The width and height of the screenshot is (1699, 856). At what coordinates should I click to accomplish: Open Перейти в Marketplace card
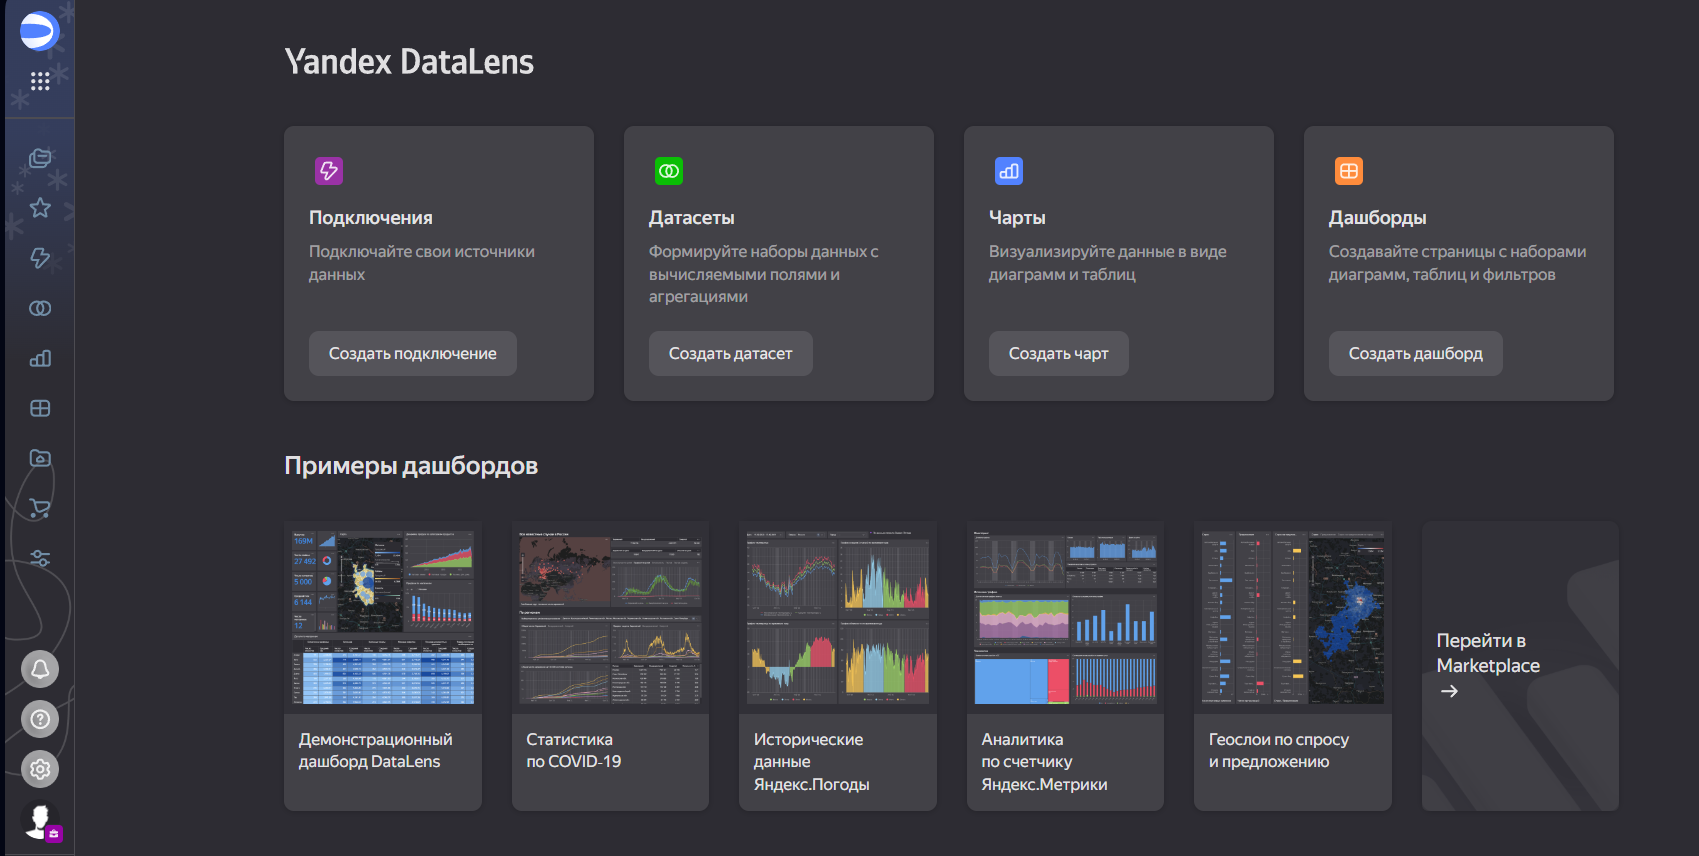coord(1520,666)
